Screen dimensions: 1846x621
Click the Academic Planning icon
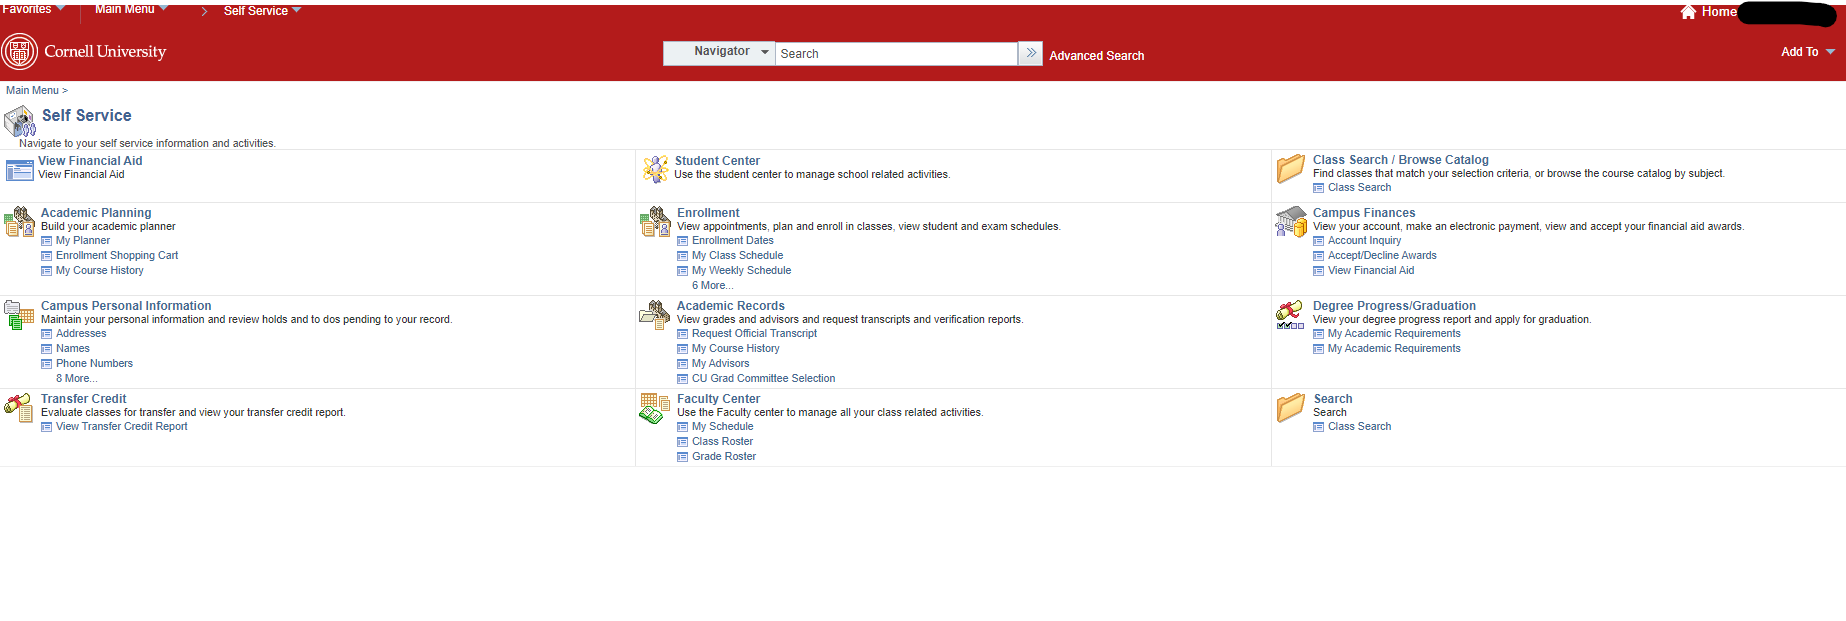(x=19, y=221)
